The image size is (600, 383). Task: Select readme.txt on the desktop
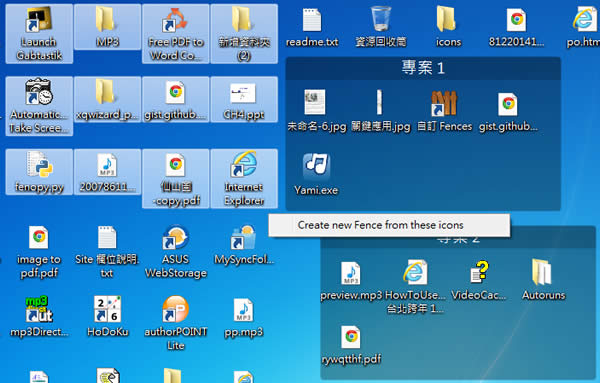(312, 27)
